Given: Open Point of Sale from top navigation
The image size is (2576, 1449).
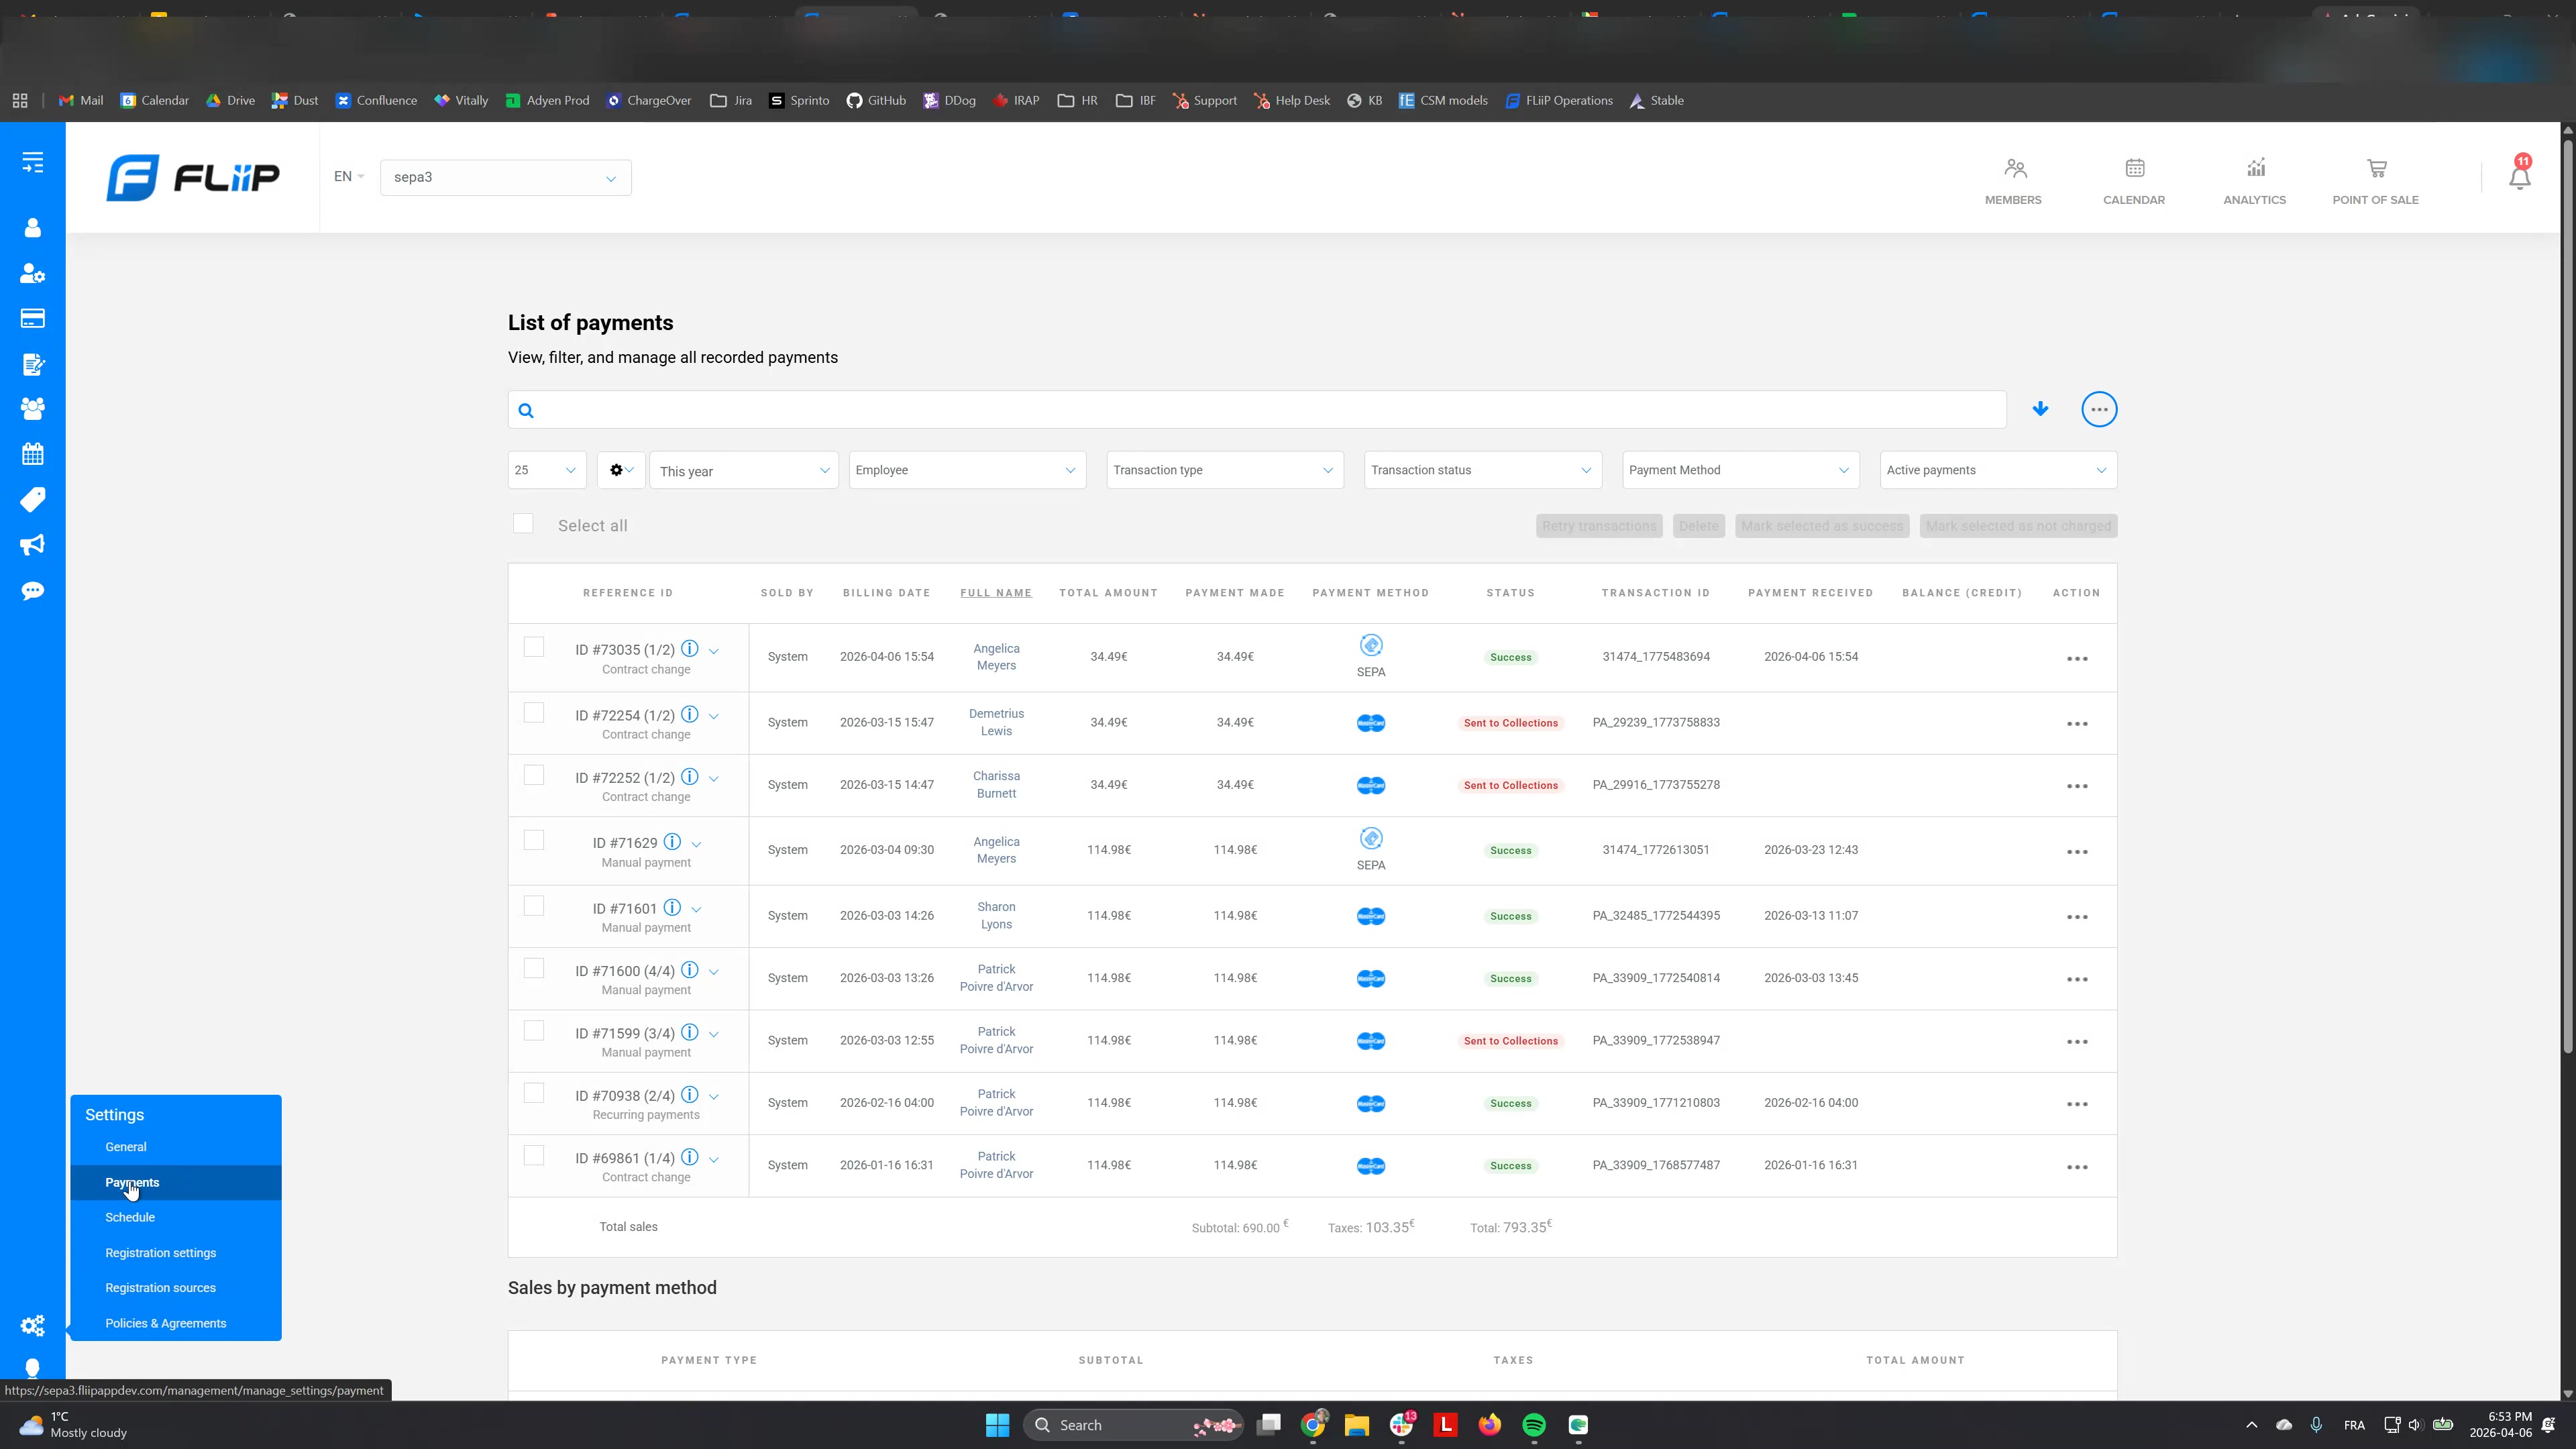Looking at the screenshot, I should 2375,181.
